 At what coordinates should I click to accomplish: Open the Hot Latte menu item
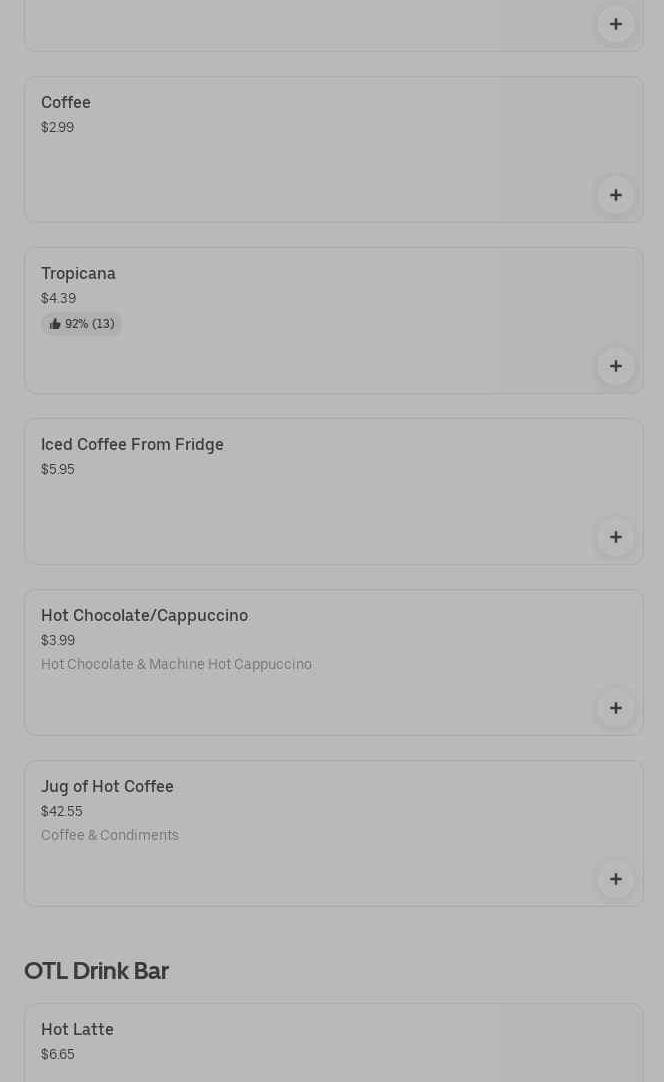pyautogui.click(x=77, y=1030)
